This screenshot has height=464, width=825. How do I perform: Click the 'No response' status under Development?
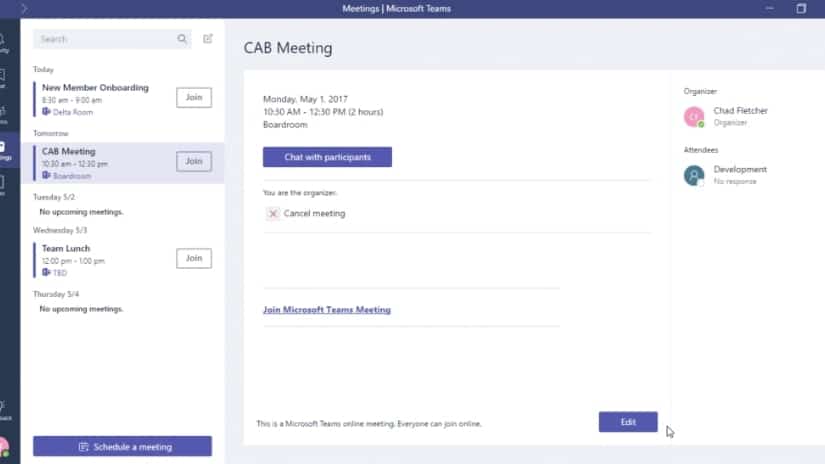click(x=735, y=181)
